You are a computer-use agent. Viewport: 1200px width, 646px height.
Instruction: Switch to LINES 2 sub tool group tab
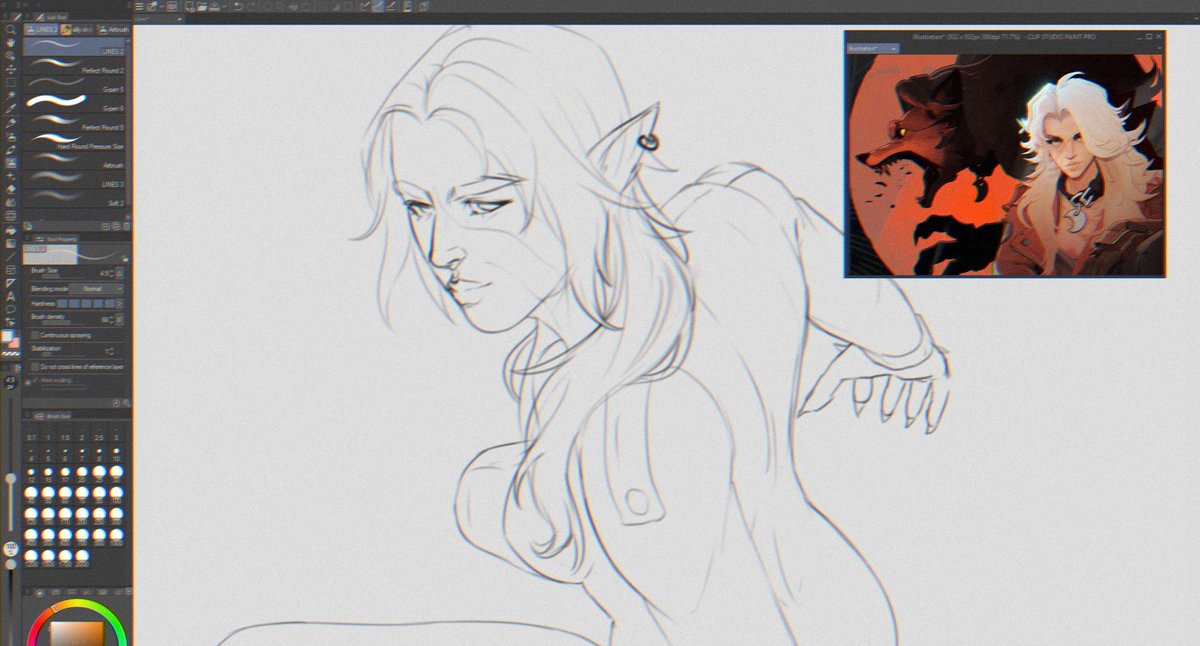tap(42, 30)
